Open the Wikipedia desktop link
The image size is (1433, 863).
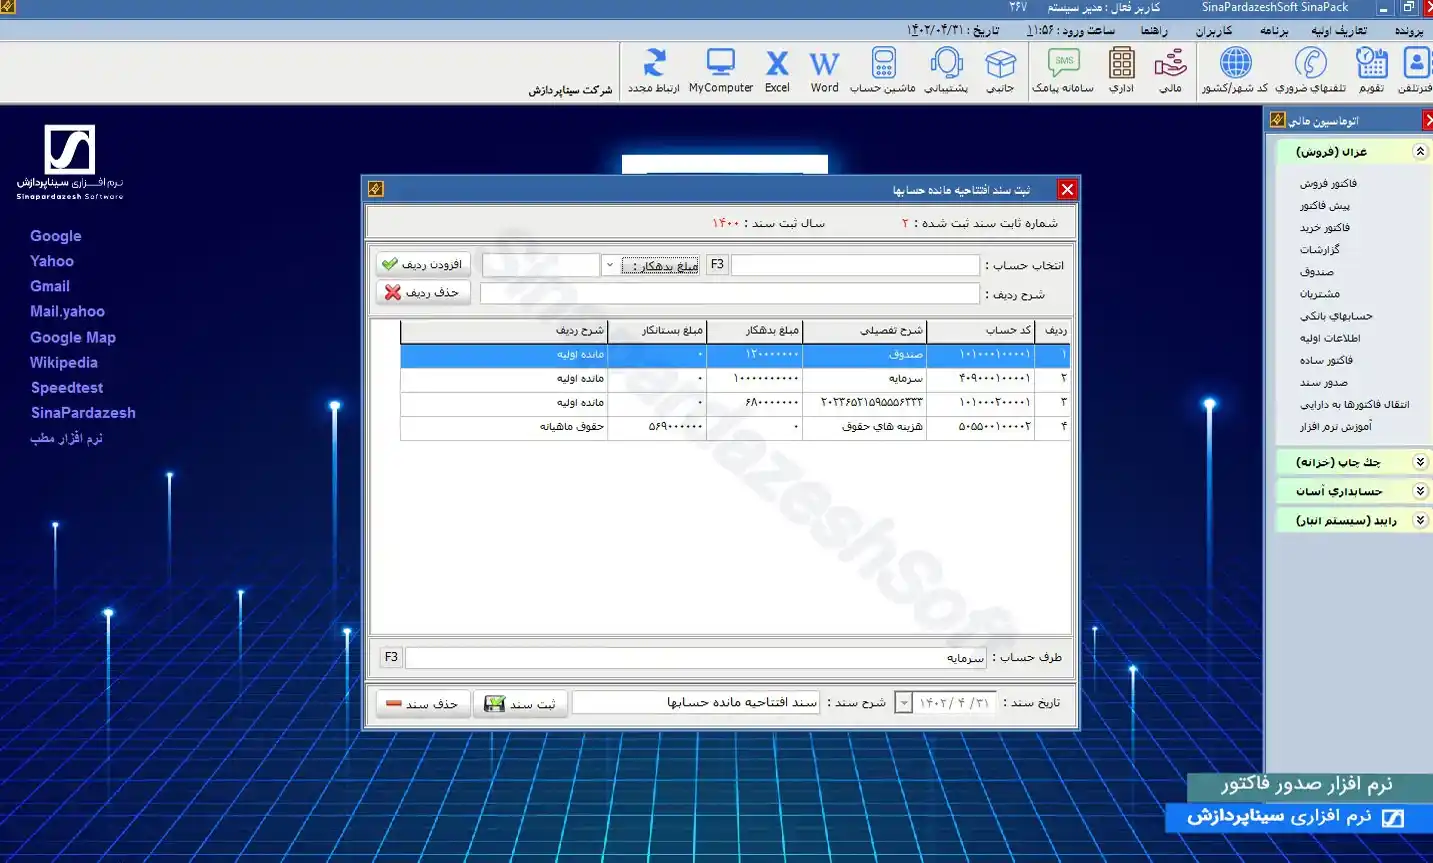(x=64, y=362)
